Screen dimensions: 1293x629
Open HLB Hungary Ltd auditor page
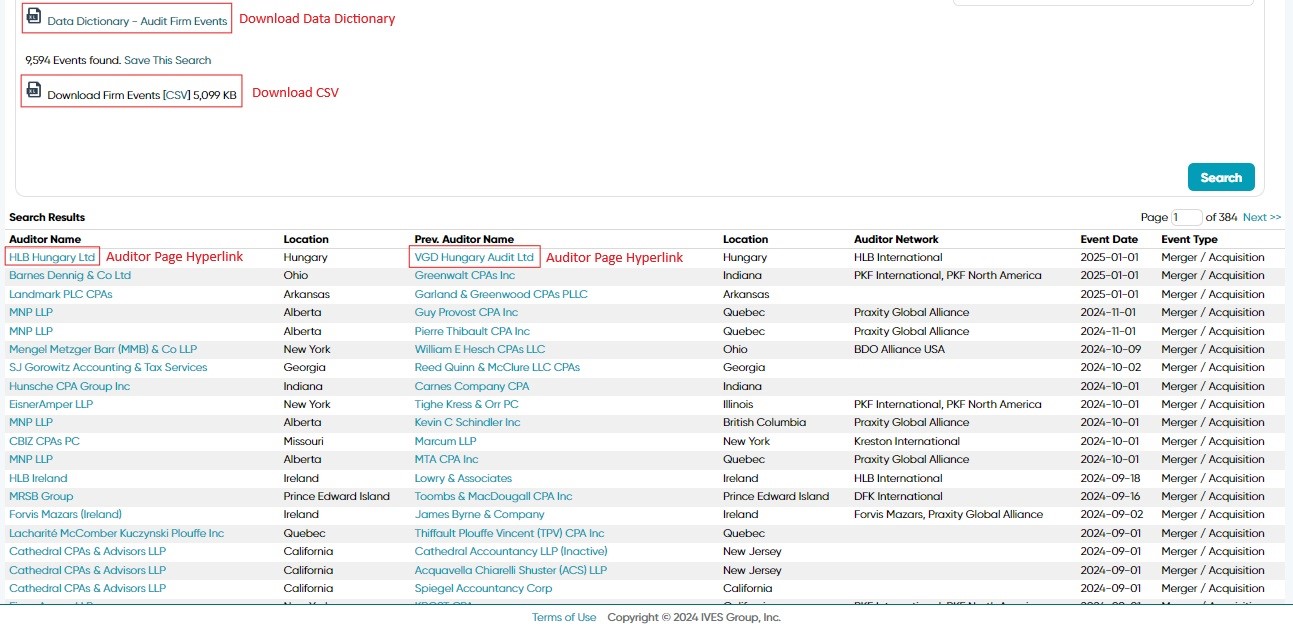point(52,257)
